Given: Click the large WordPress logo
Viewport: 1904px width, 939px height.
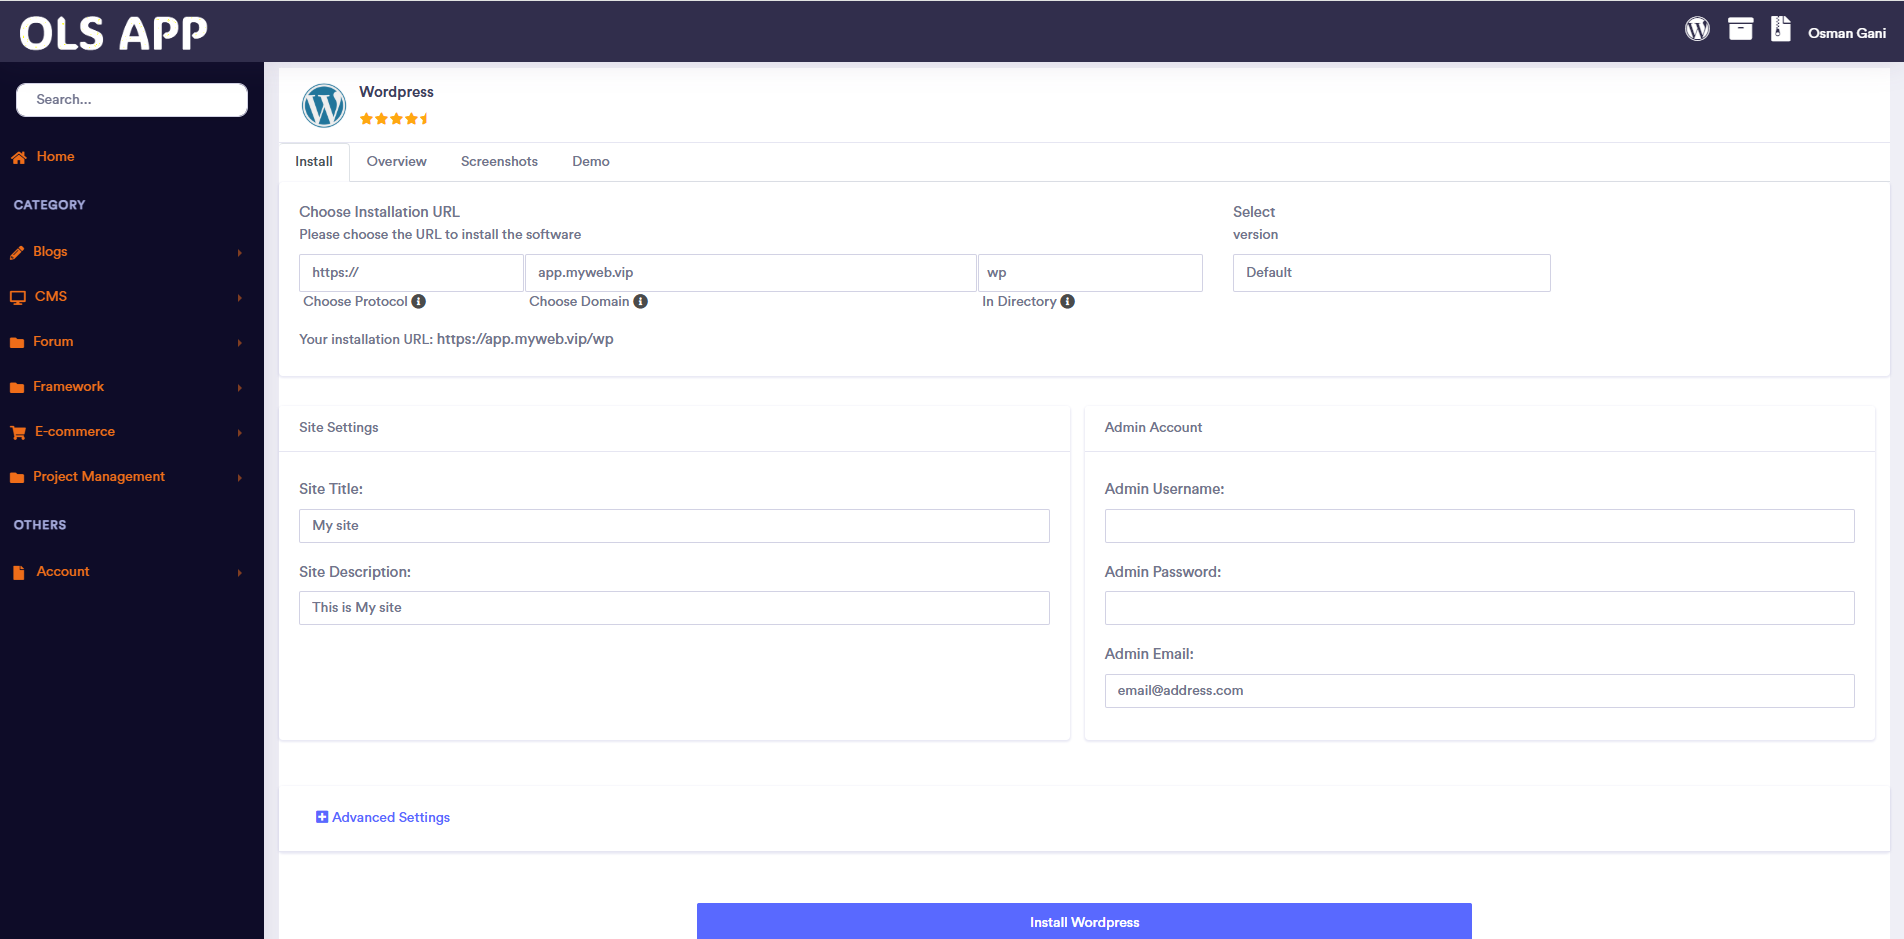Looking at the screenshot, I should click(x=324, y=105).
